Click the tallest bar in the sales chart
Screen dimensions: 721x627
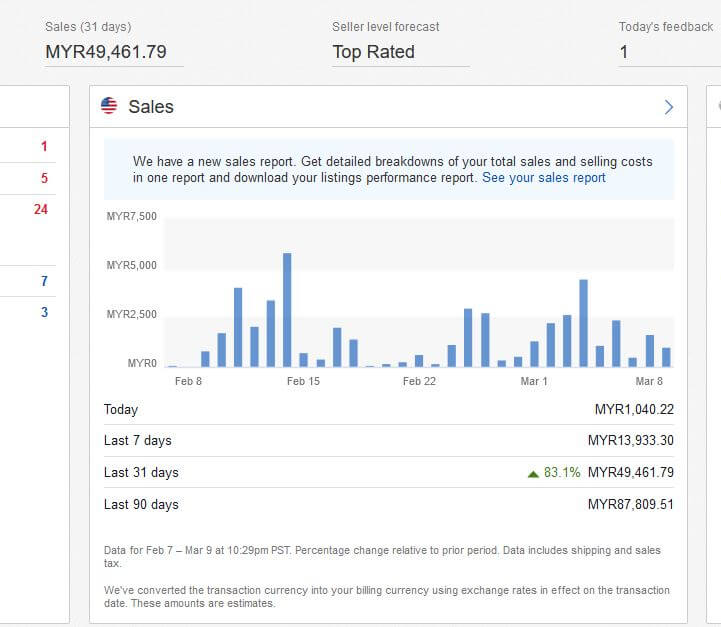click(287, 310)
